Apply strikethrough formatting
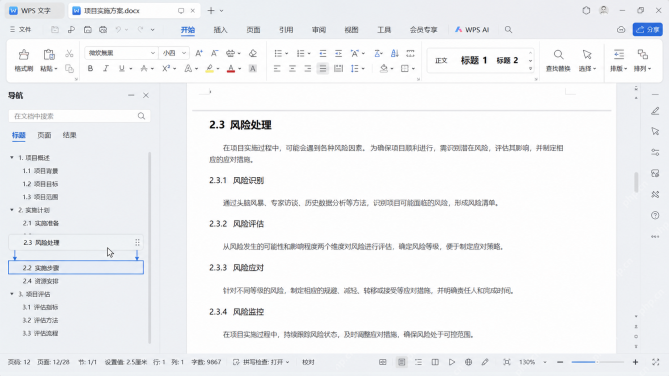 pos(144,68)
